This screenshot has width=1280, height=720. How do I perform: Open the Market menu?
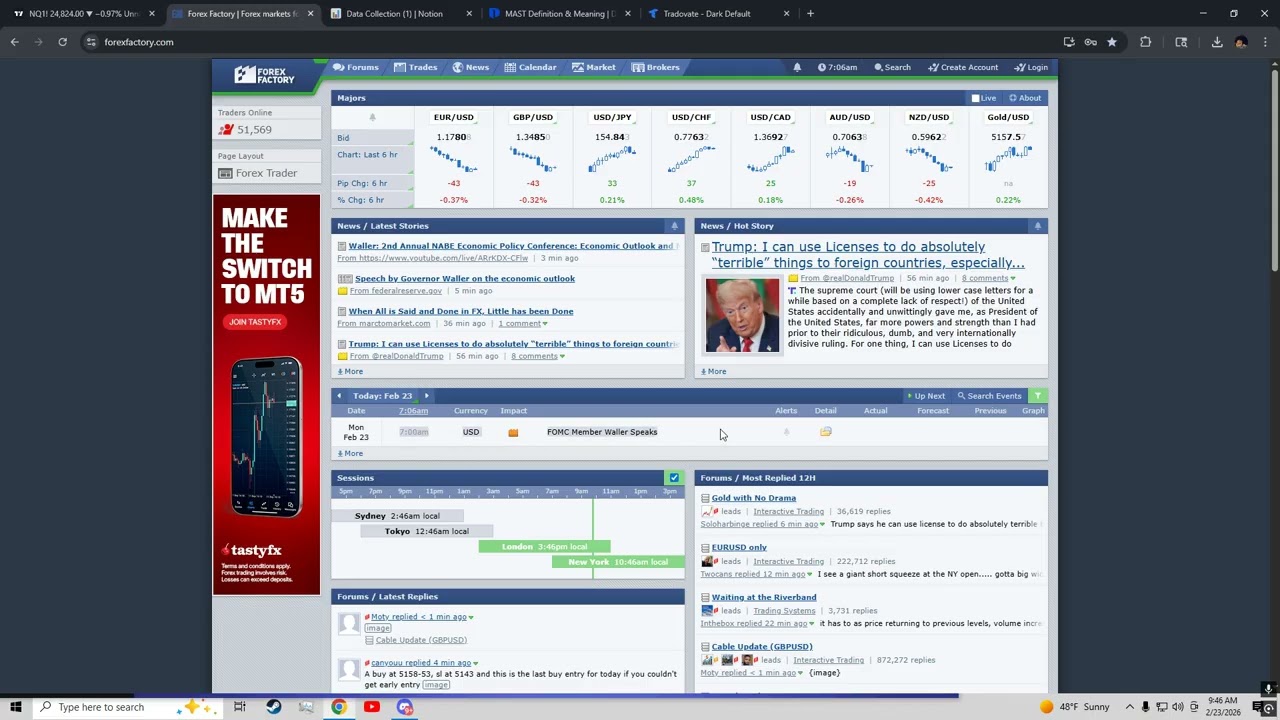594,67
